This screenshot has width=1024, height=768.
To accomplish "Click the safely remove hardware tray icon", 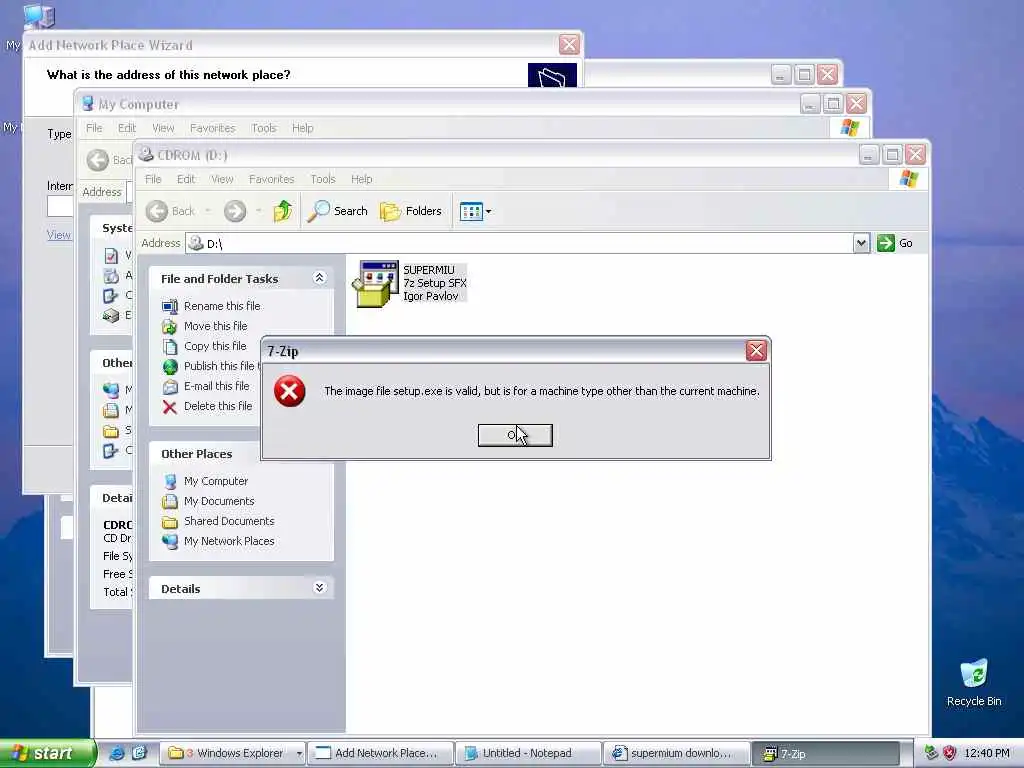I will pyautogui.click(x=931, y=753).
